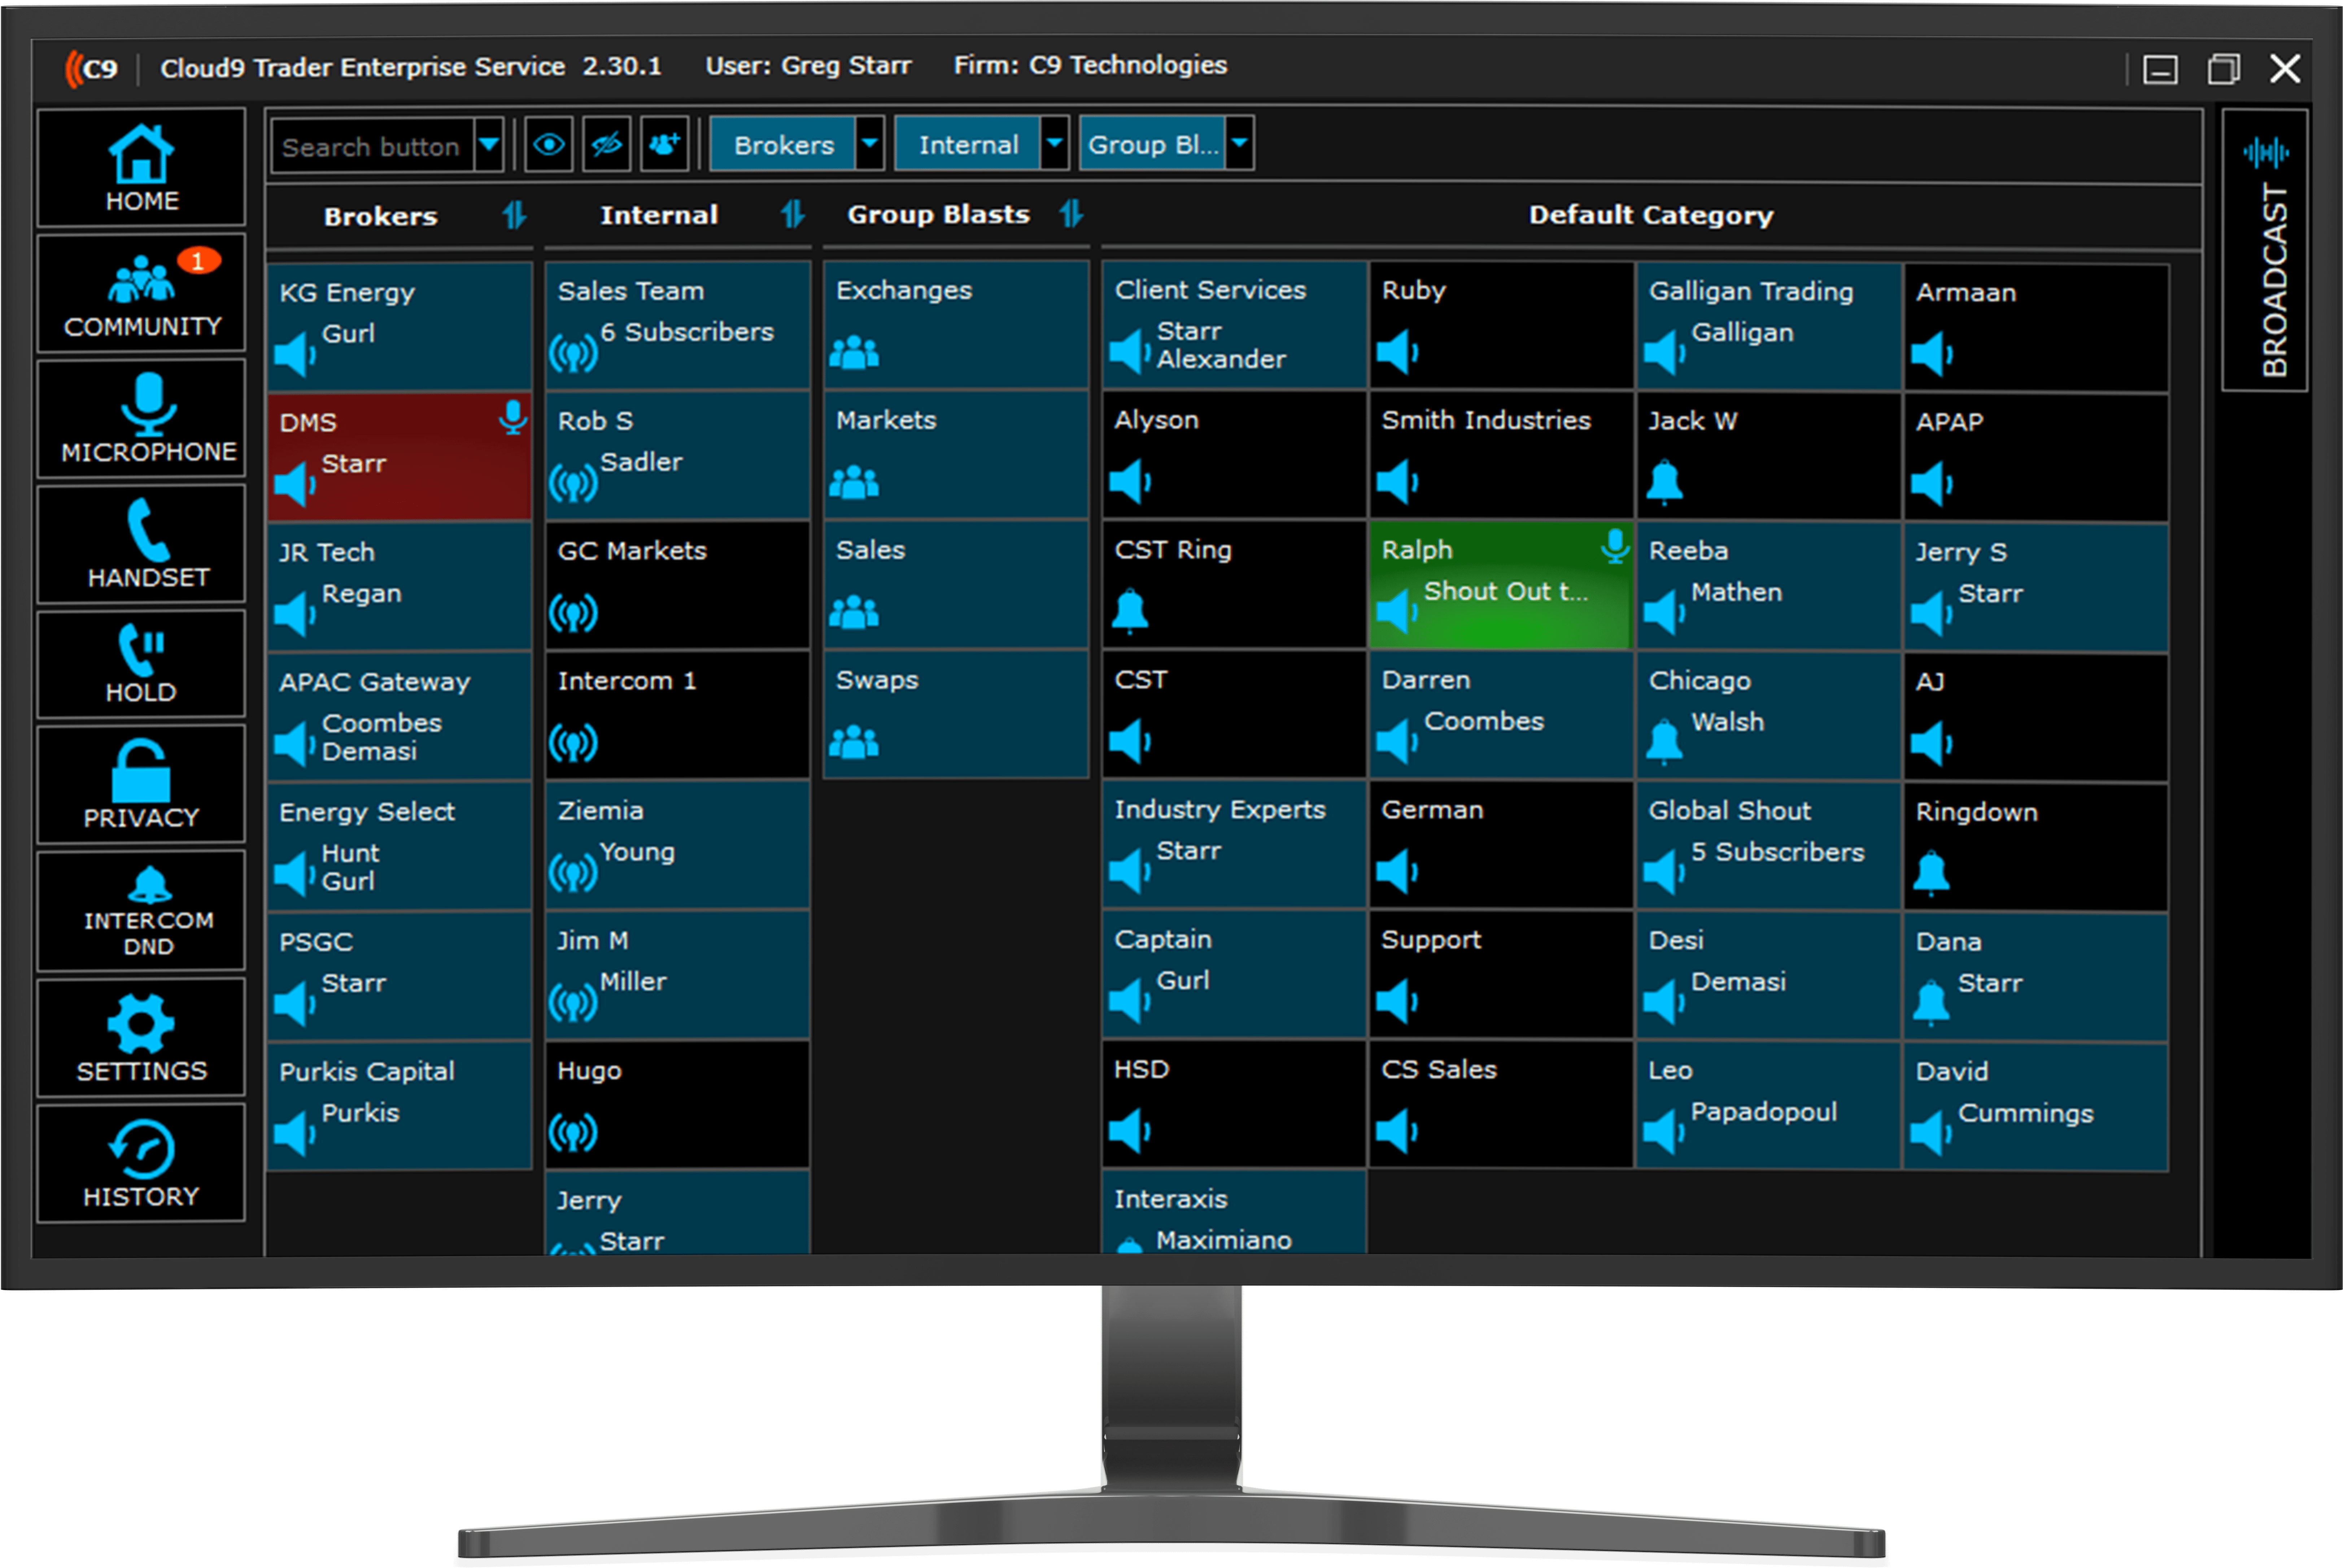Click the Chicago Walsh bell icon
This screenshot has width=2343, height=1568.
click(1664, 742)
